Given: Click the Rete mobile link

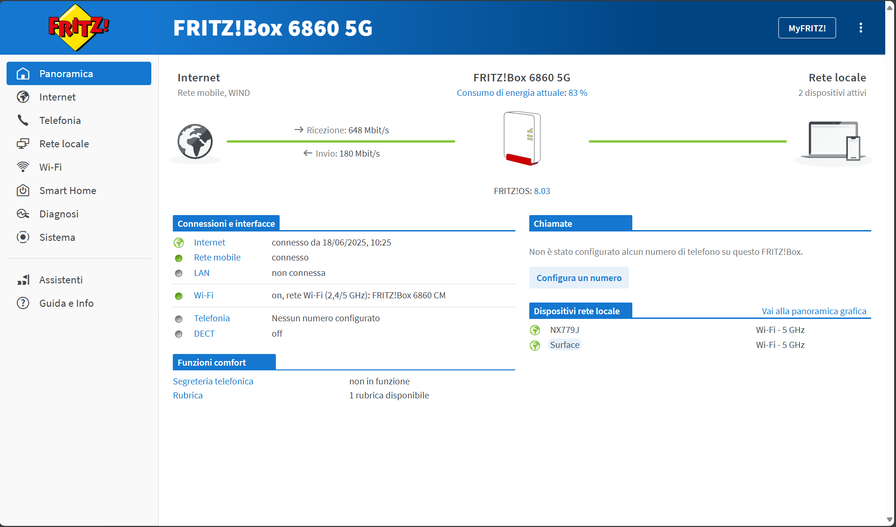Looking at the screenshot, I should (217, 257).
